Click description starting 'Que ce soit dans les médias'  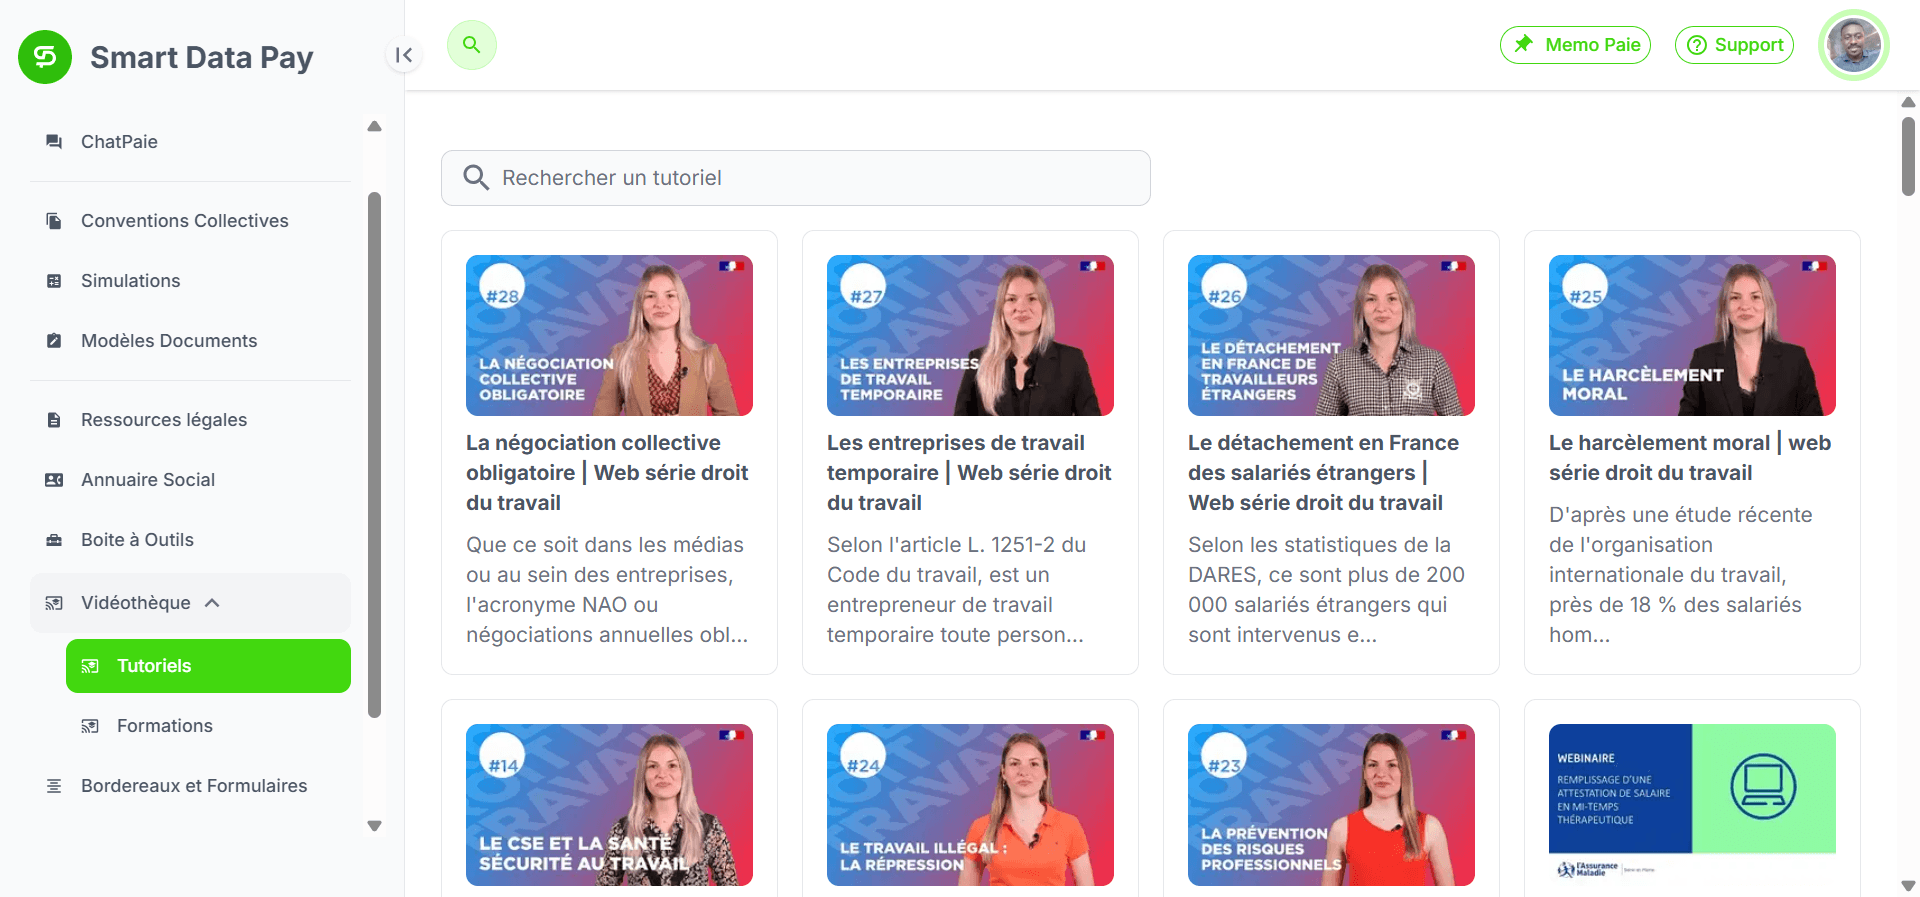point(609,590)
